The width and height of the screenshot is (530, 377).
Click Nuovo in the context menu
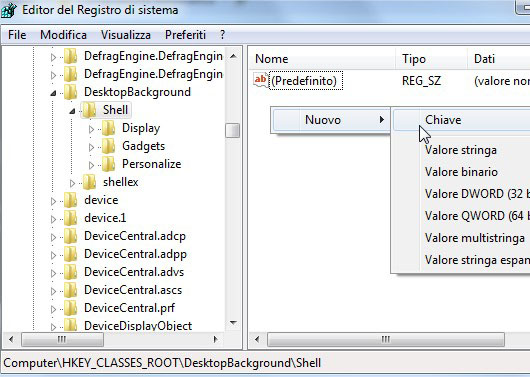click(x=331, y=120)
